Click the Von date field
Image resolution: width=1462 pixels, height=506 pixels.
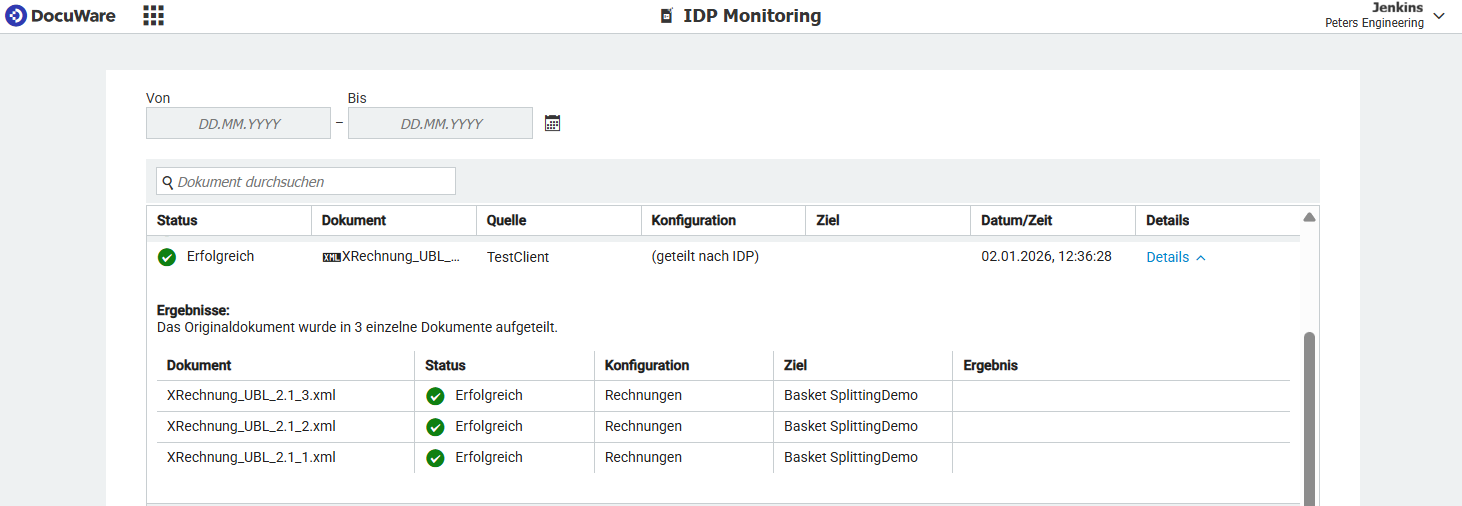point(238,124)
